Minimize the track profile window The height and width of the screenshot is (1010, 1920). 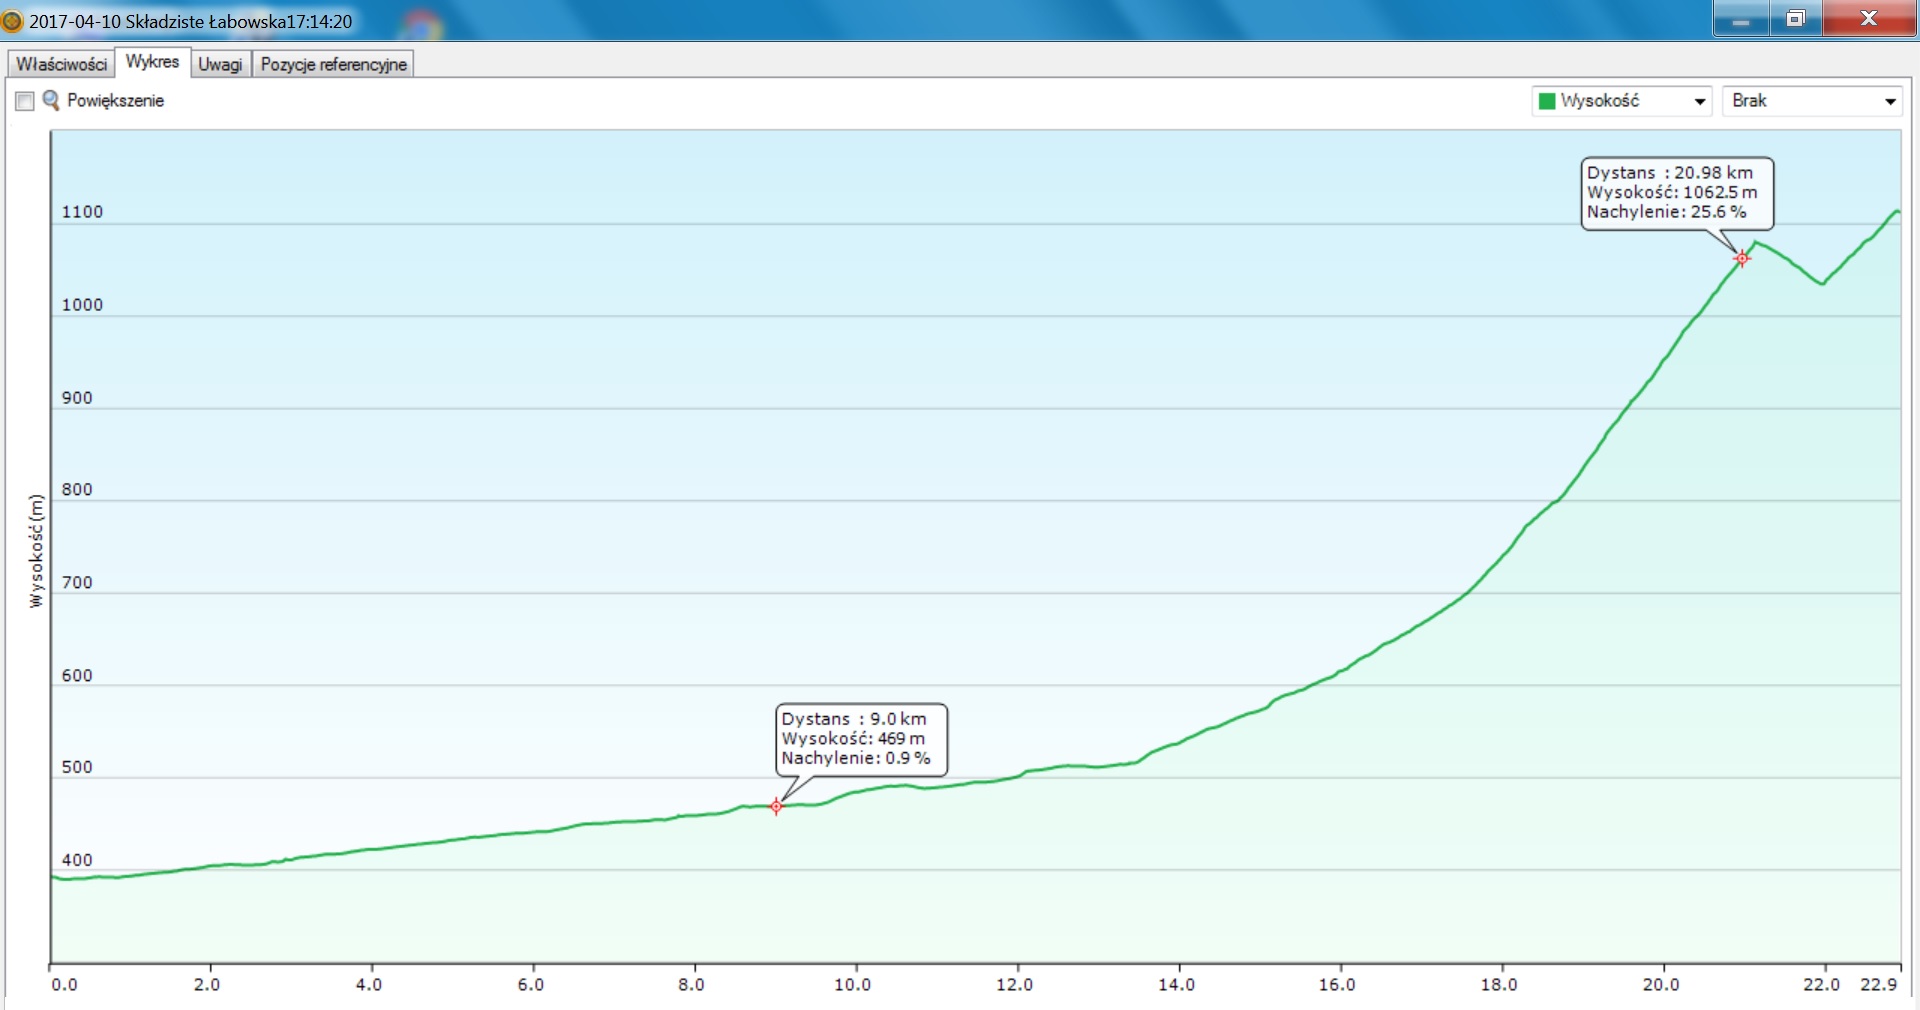point(1741,20)
